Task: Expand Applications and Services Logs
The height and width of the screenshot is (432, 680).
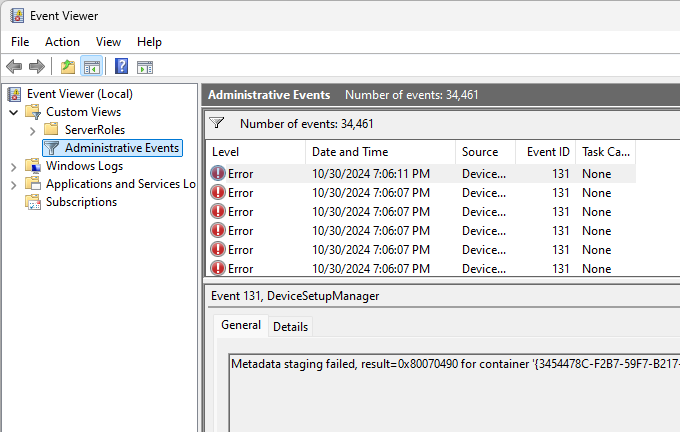Action: [14, 184]
